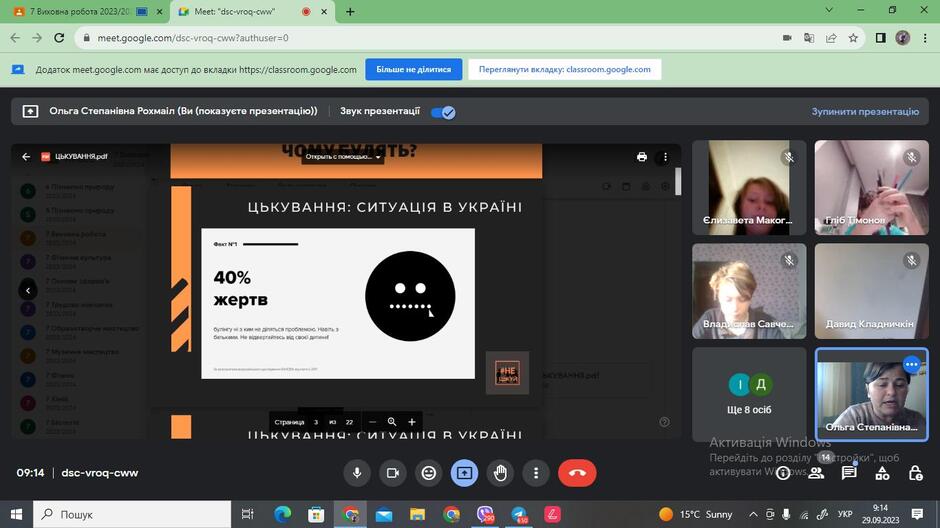The height and width of the screenshot is (528, 940).
Task: Click the browser back button
Action: click(x=15, y=38)
